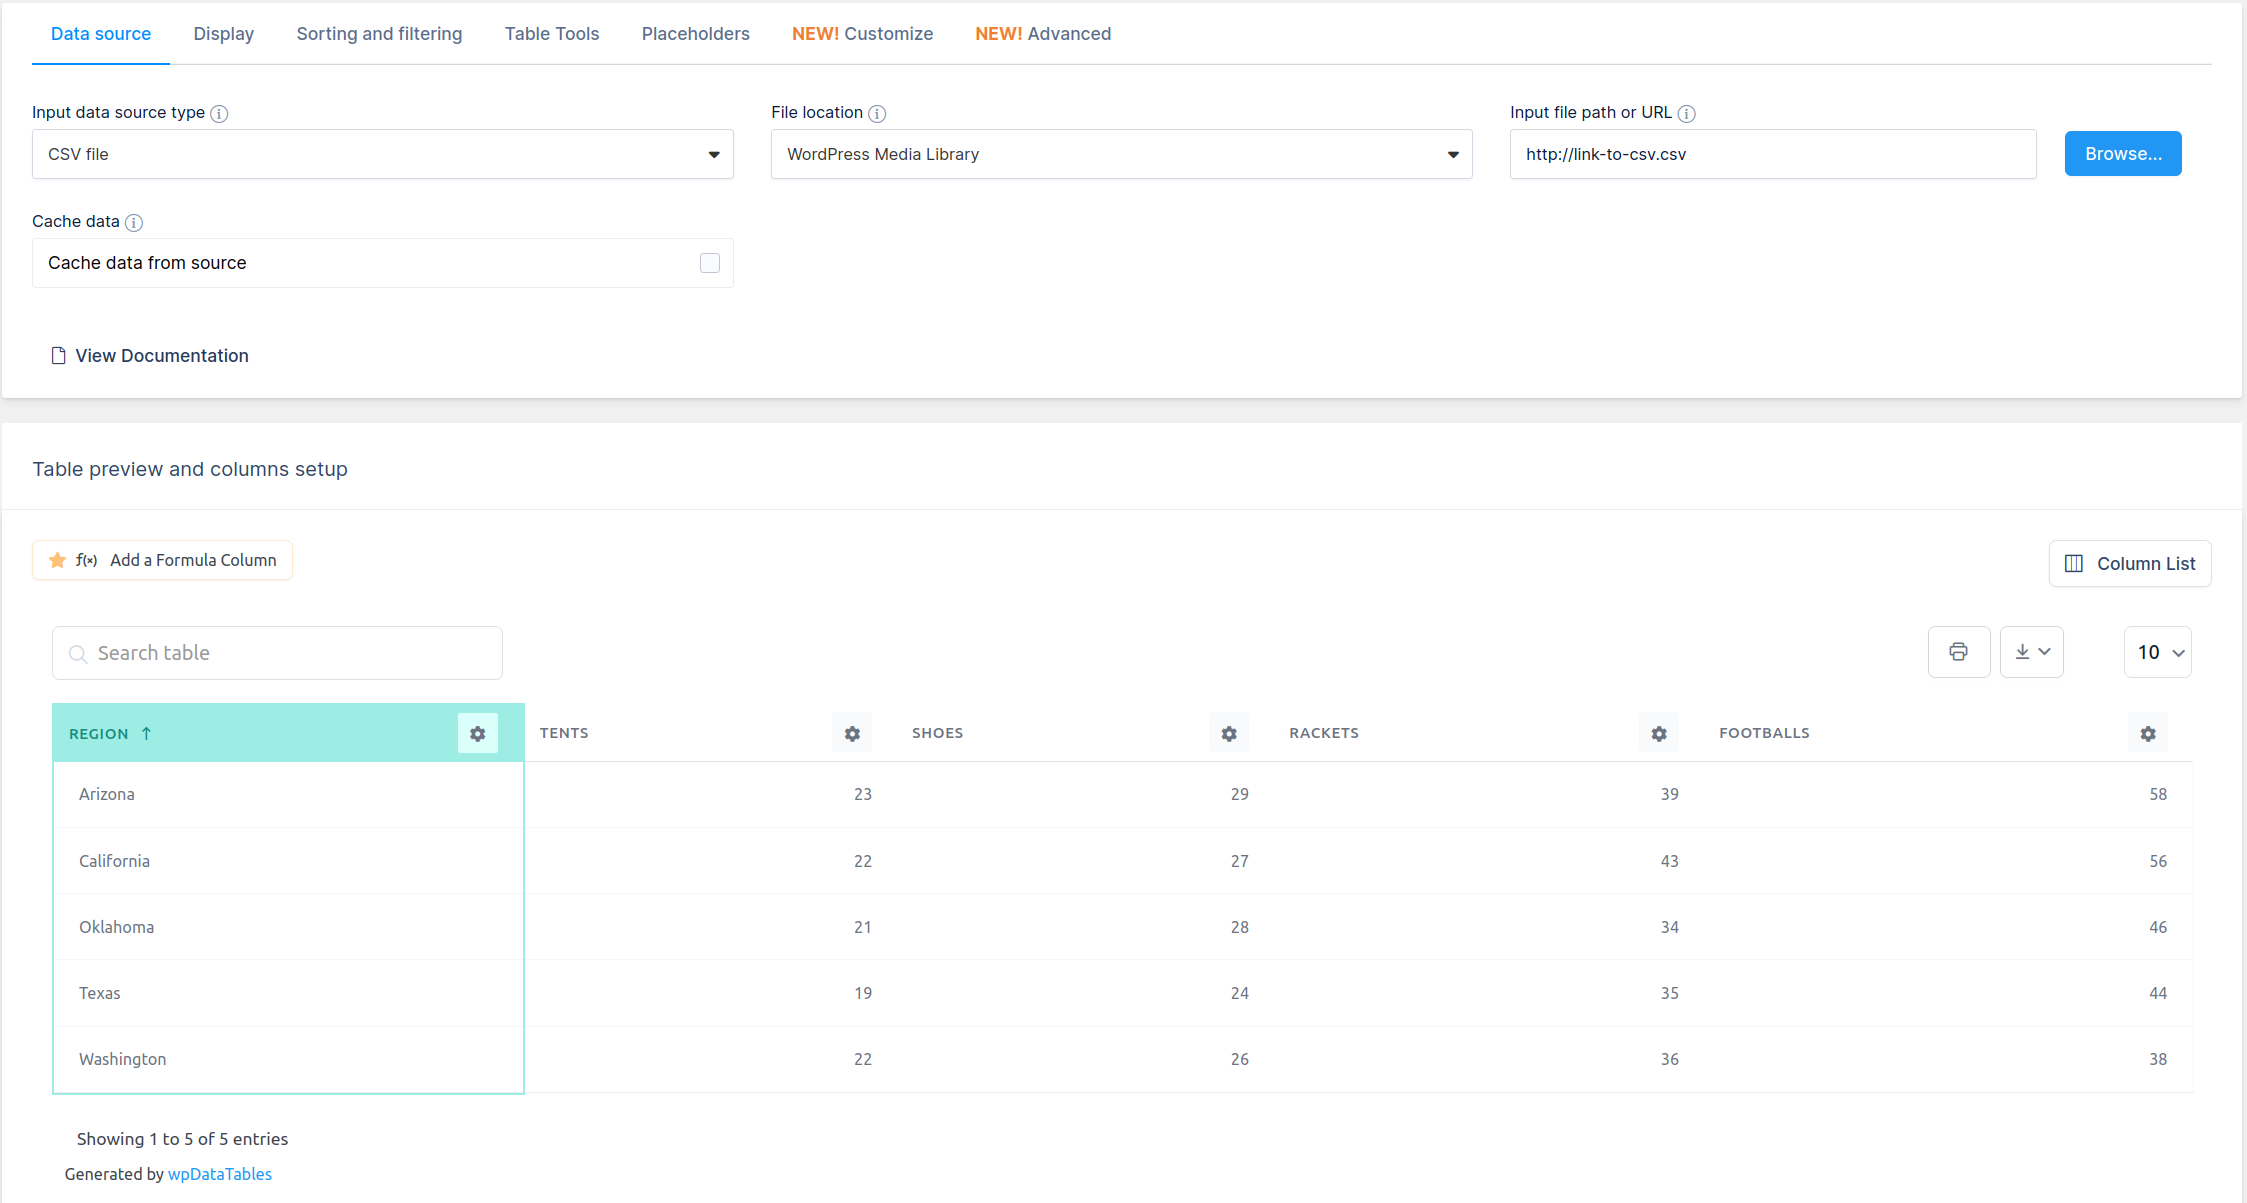Select the Washington region cell
2247x1203 pixels.
[x=288, y=1059]
